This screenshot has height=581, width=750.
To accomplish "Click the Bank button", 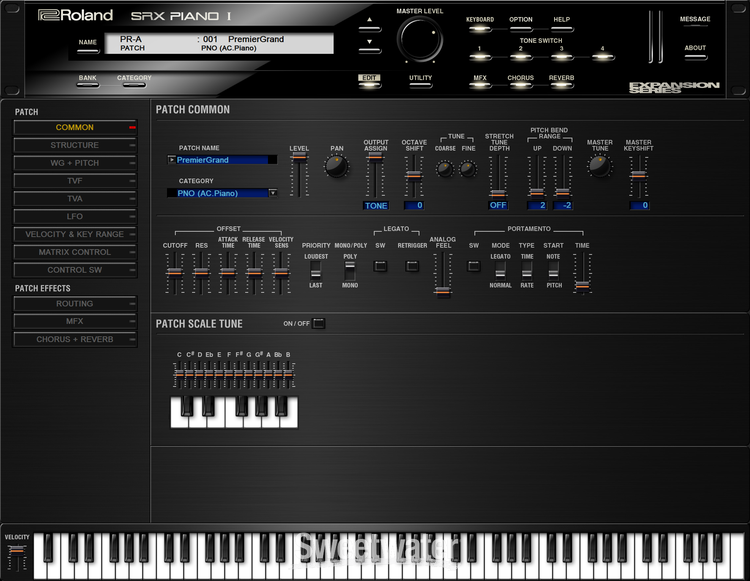I will click(88, 85).
